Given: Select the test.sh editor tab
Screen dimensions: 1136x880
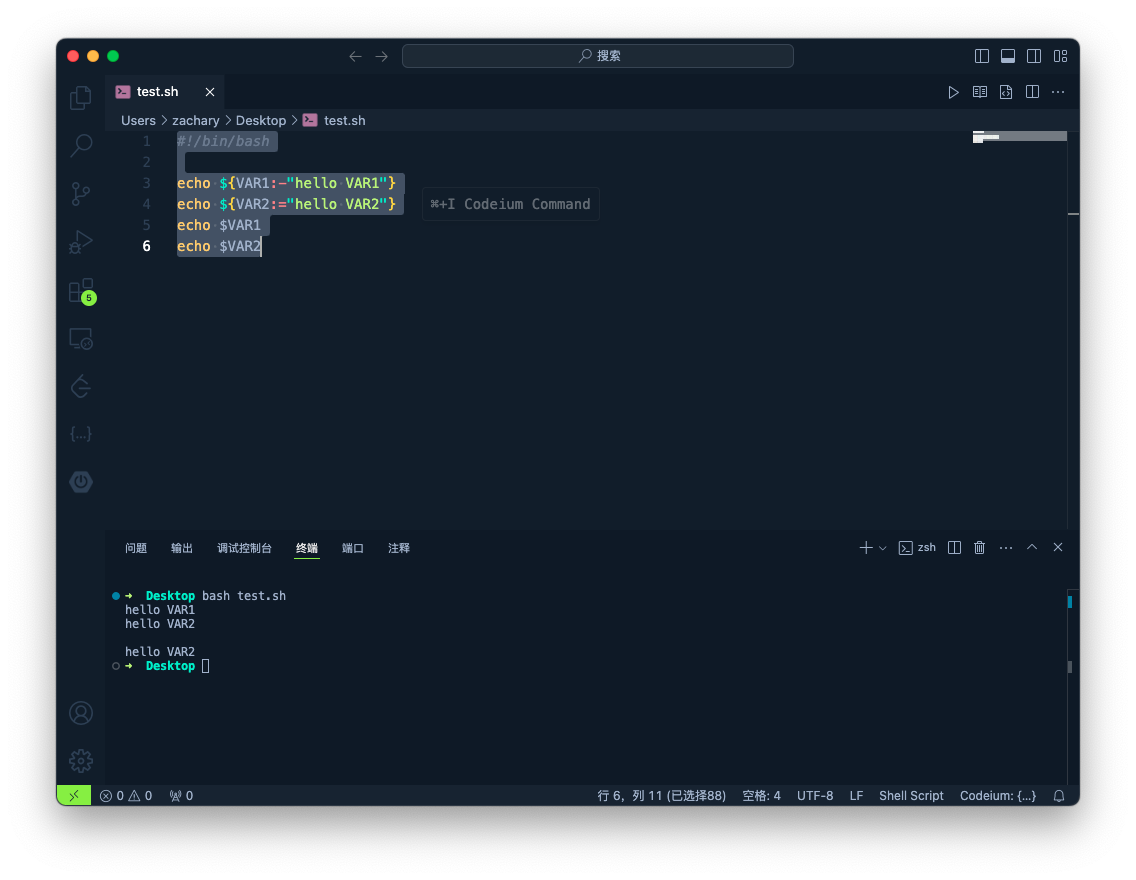Looking at the screenshot, I should (x=164, y=92).
